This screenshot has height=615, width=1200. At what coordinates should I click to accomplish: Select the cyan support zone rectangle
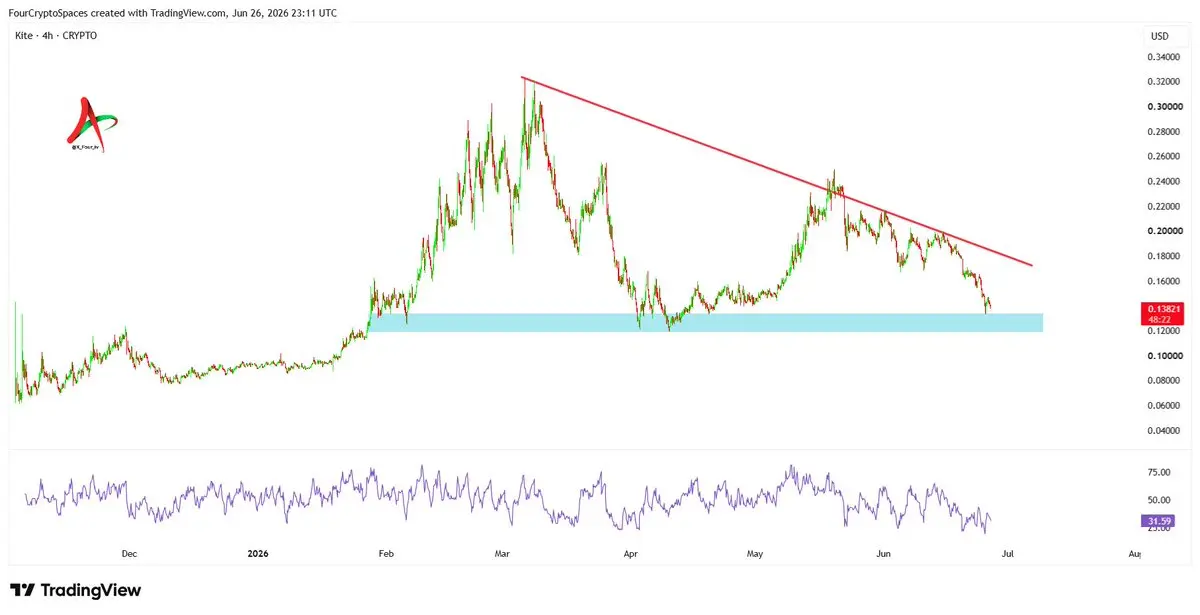(x=706, y=322)
